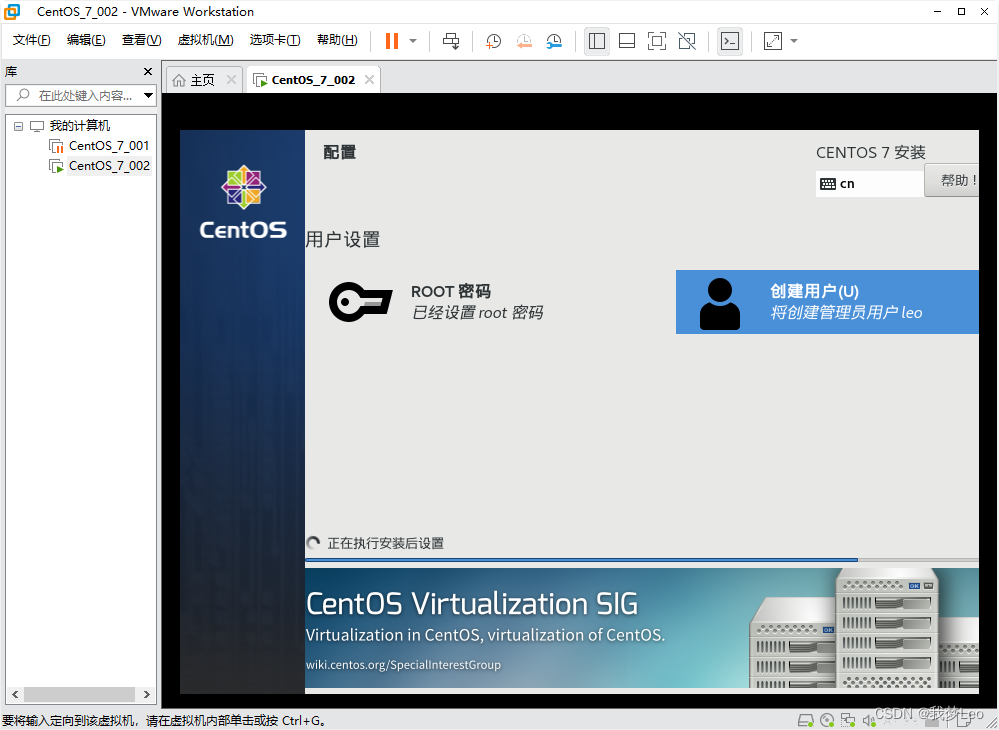This screenshot has width=999, height=730.
Task: Open the 查看(V) menu
Action: 141,40
